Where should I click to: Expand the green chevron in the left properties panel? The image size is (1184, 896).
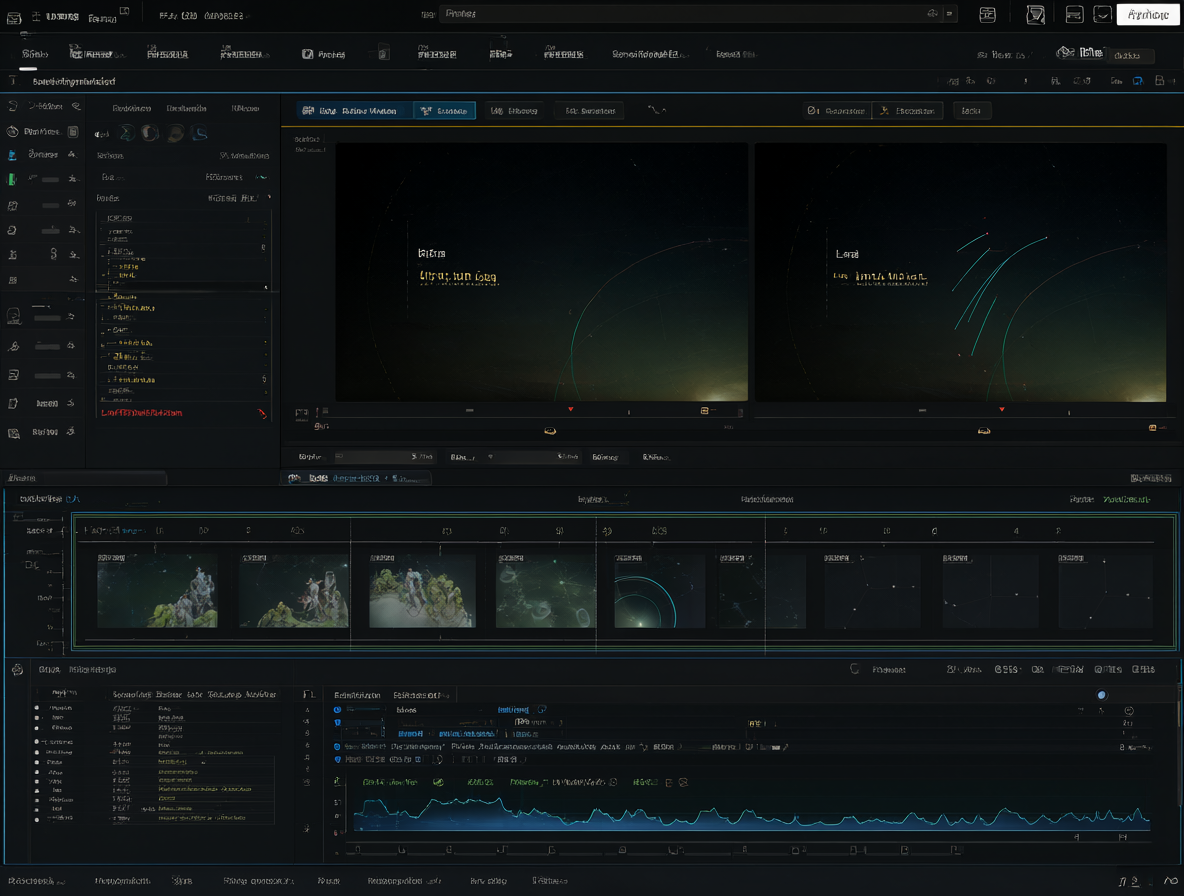[x=261, y=177]
